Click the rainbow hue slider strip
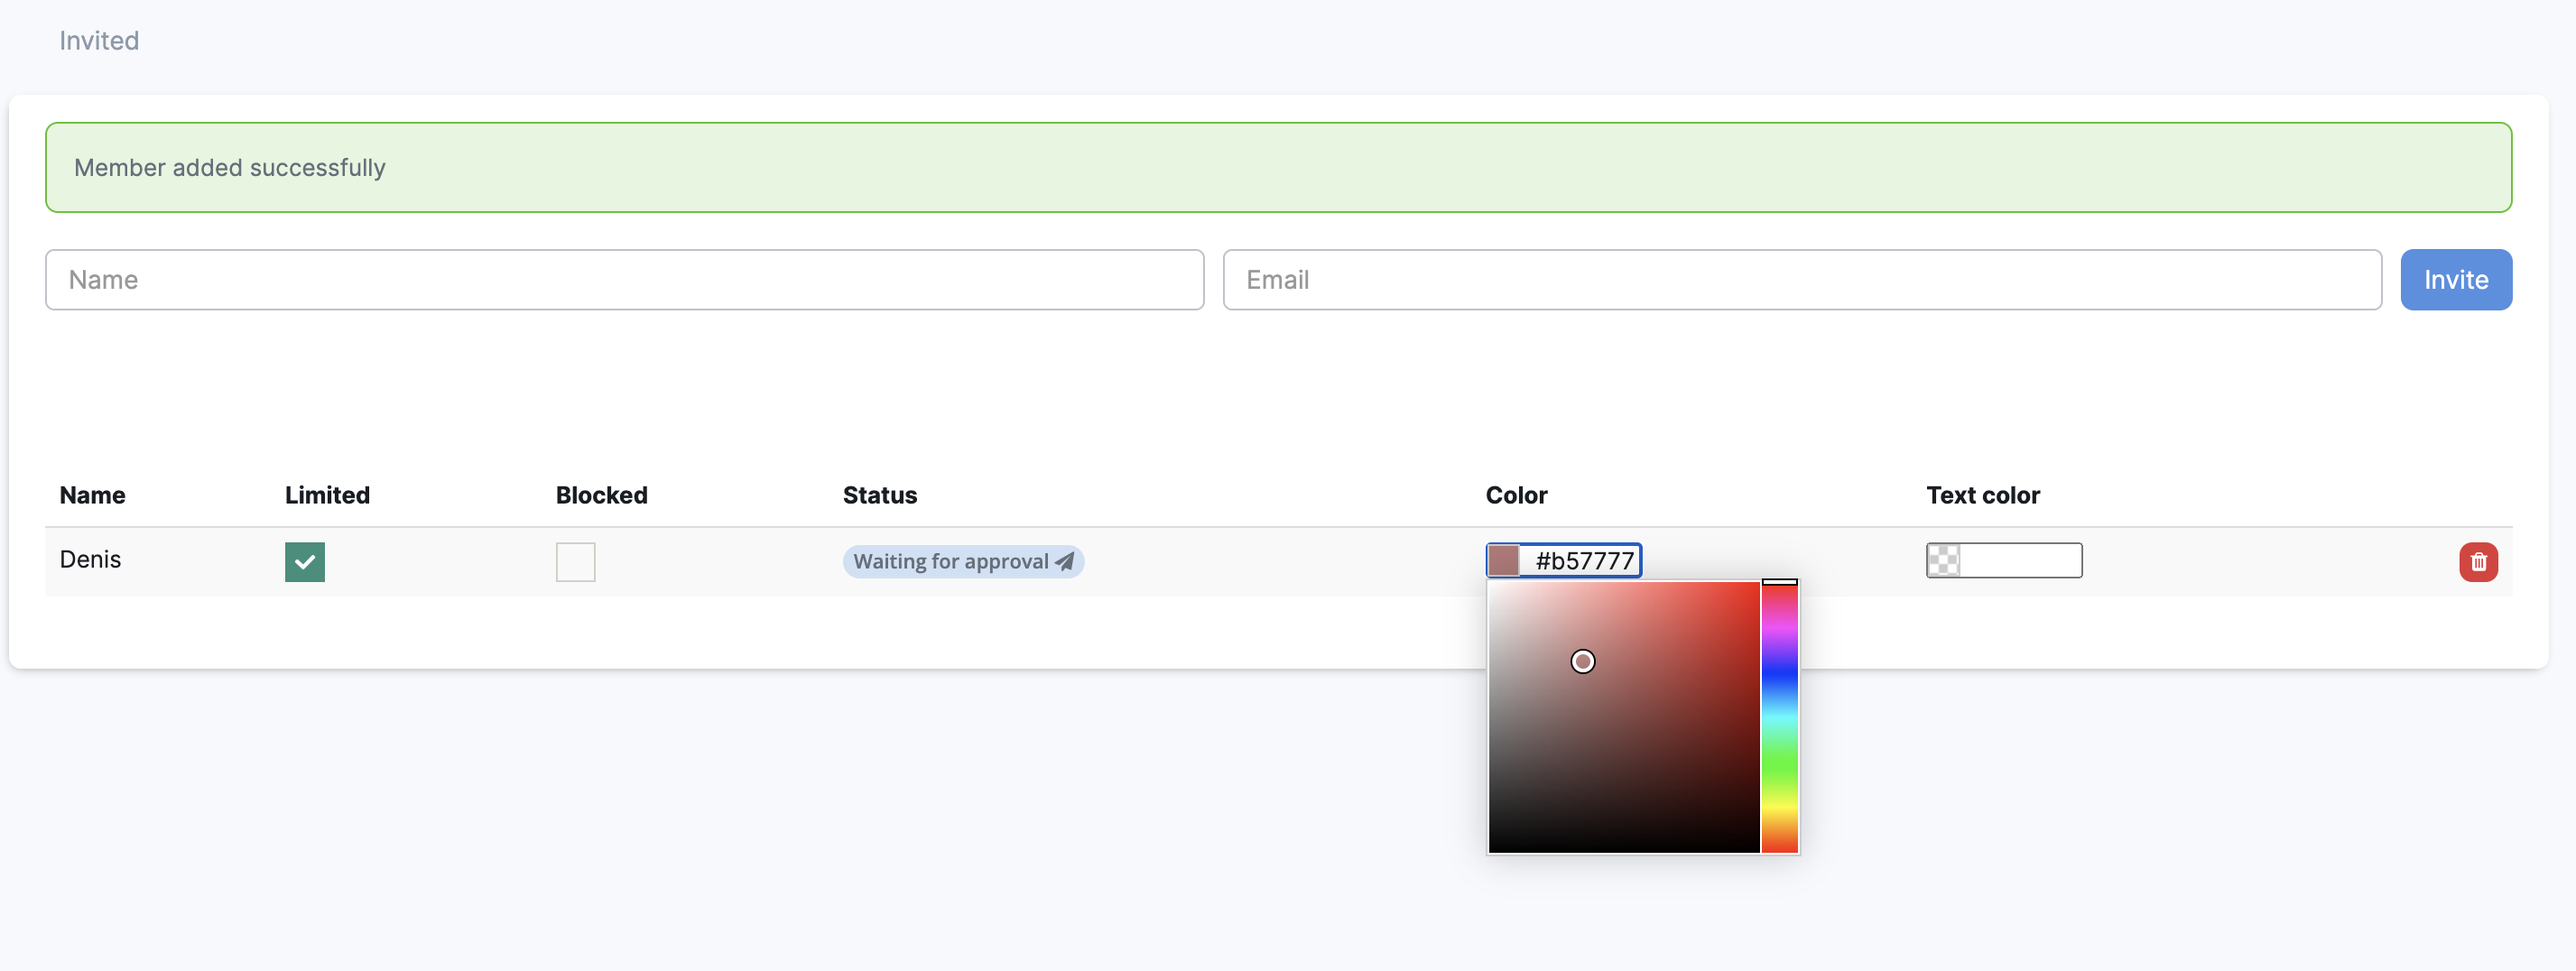Viewport: 2576px width, 971px height. (x=1779, y=720)
